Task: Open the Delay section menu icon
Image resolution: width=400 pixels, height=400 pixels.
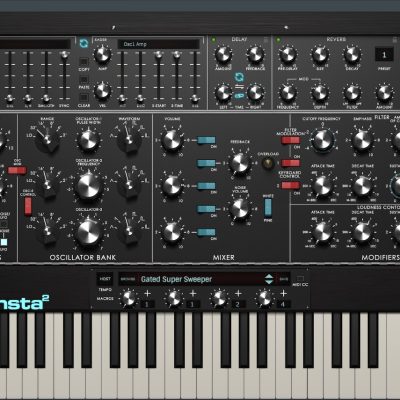Action: click(x=266, y=40)
